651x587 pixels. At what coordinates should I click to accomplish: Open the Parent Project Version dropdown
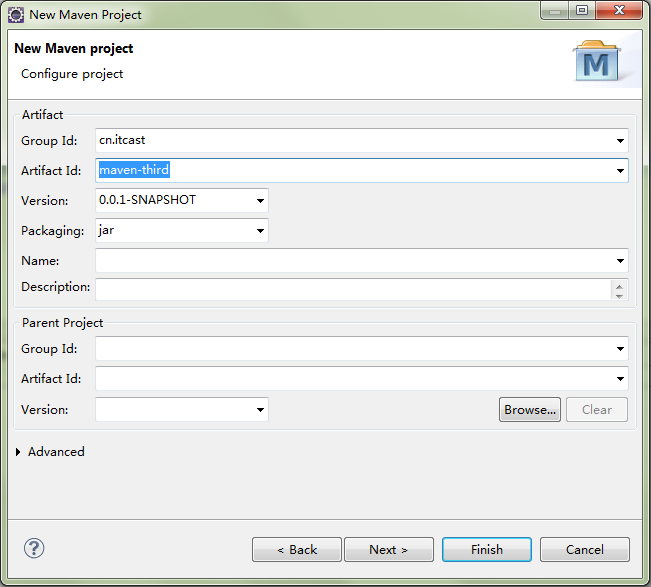pyautogui.click(x=261, y=410)
